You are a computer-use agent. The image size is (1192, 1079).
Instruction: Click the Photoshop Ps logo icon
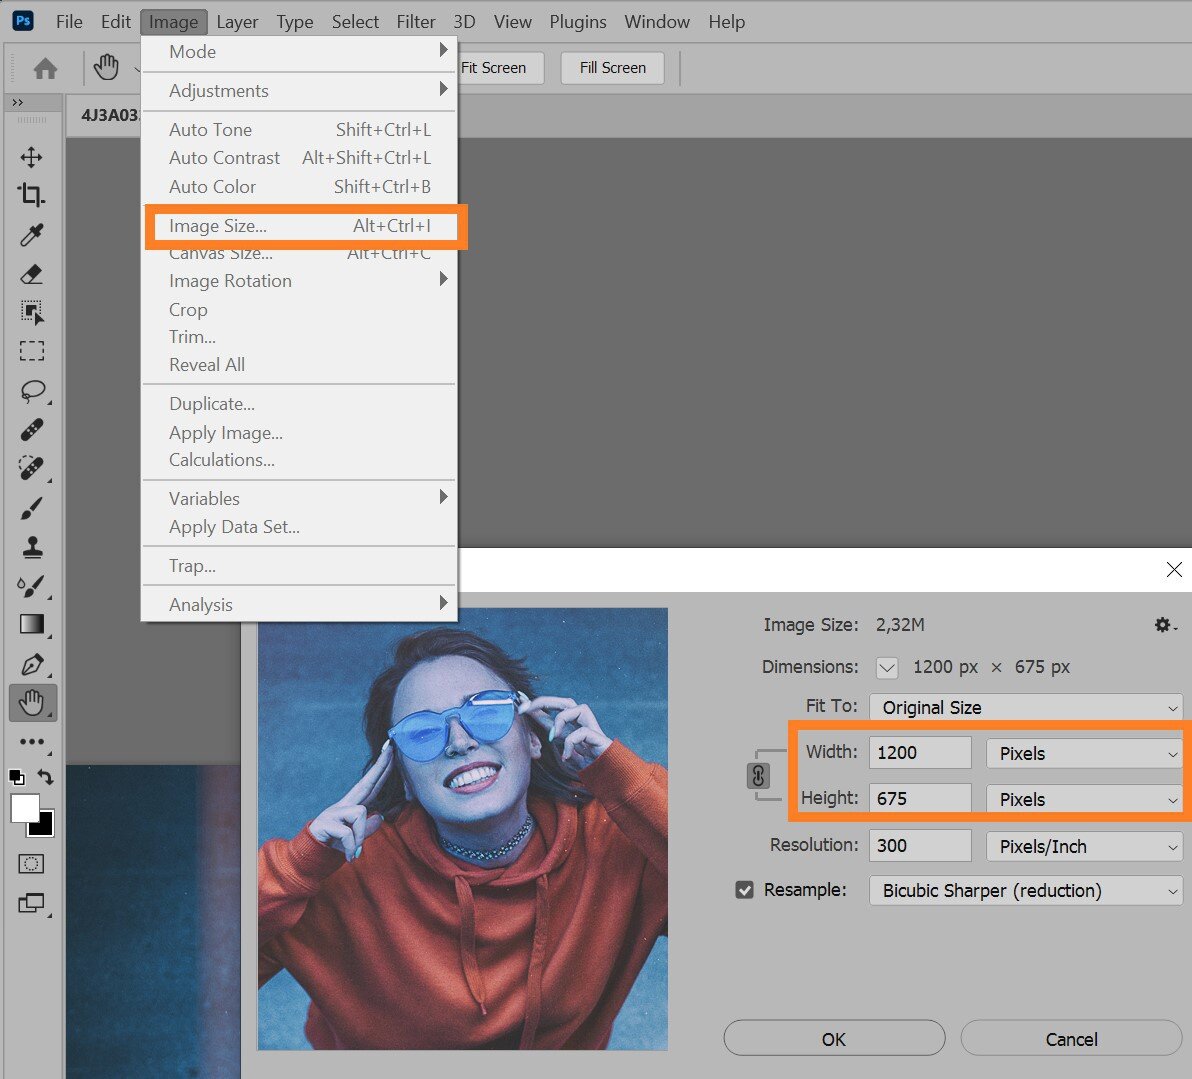24,21
